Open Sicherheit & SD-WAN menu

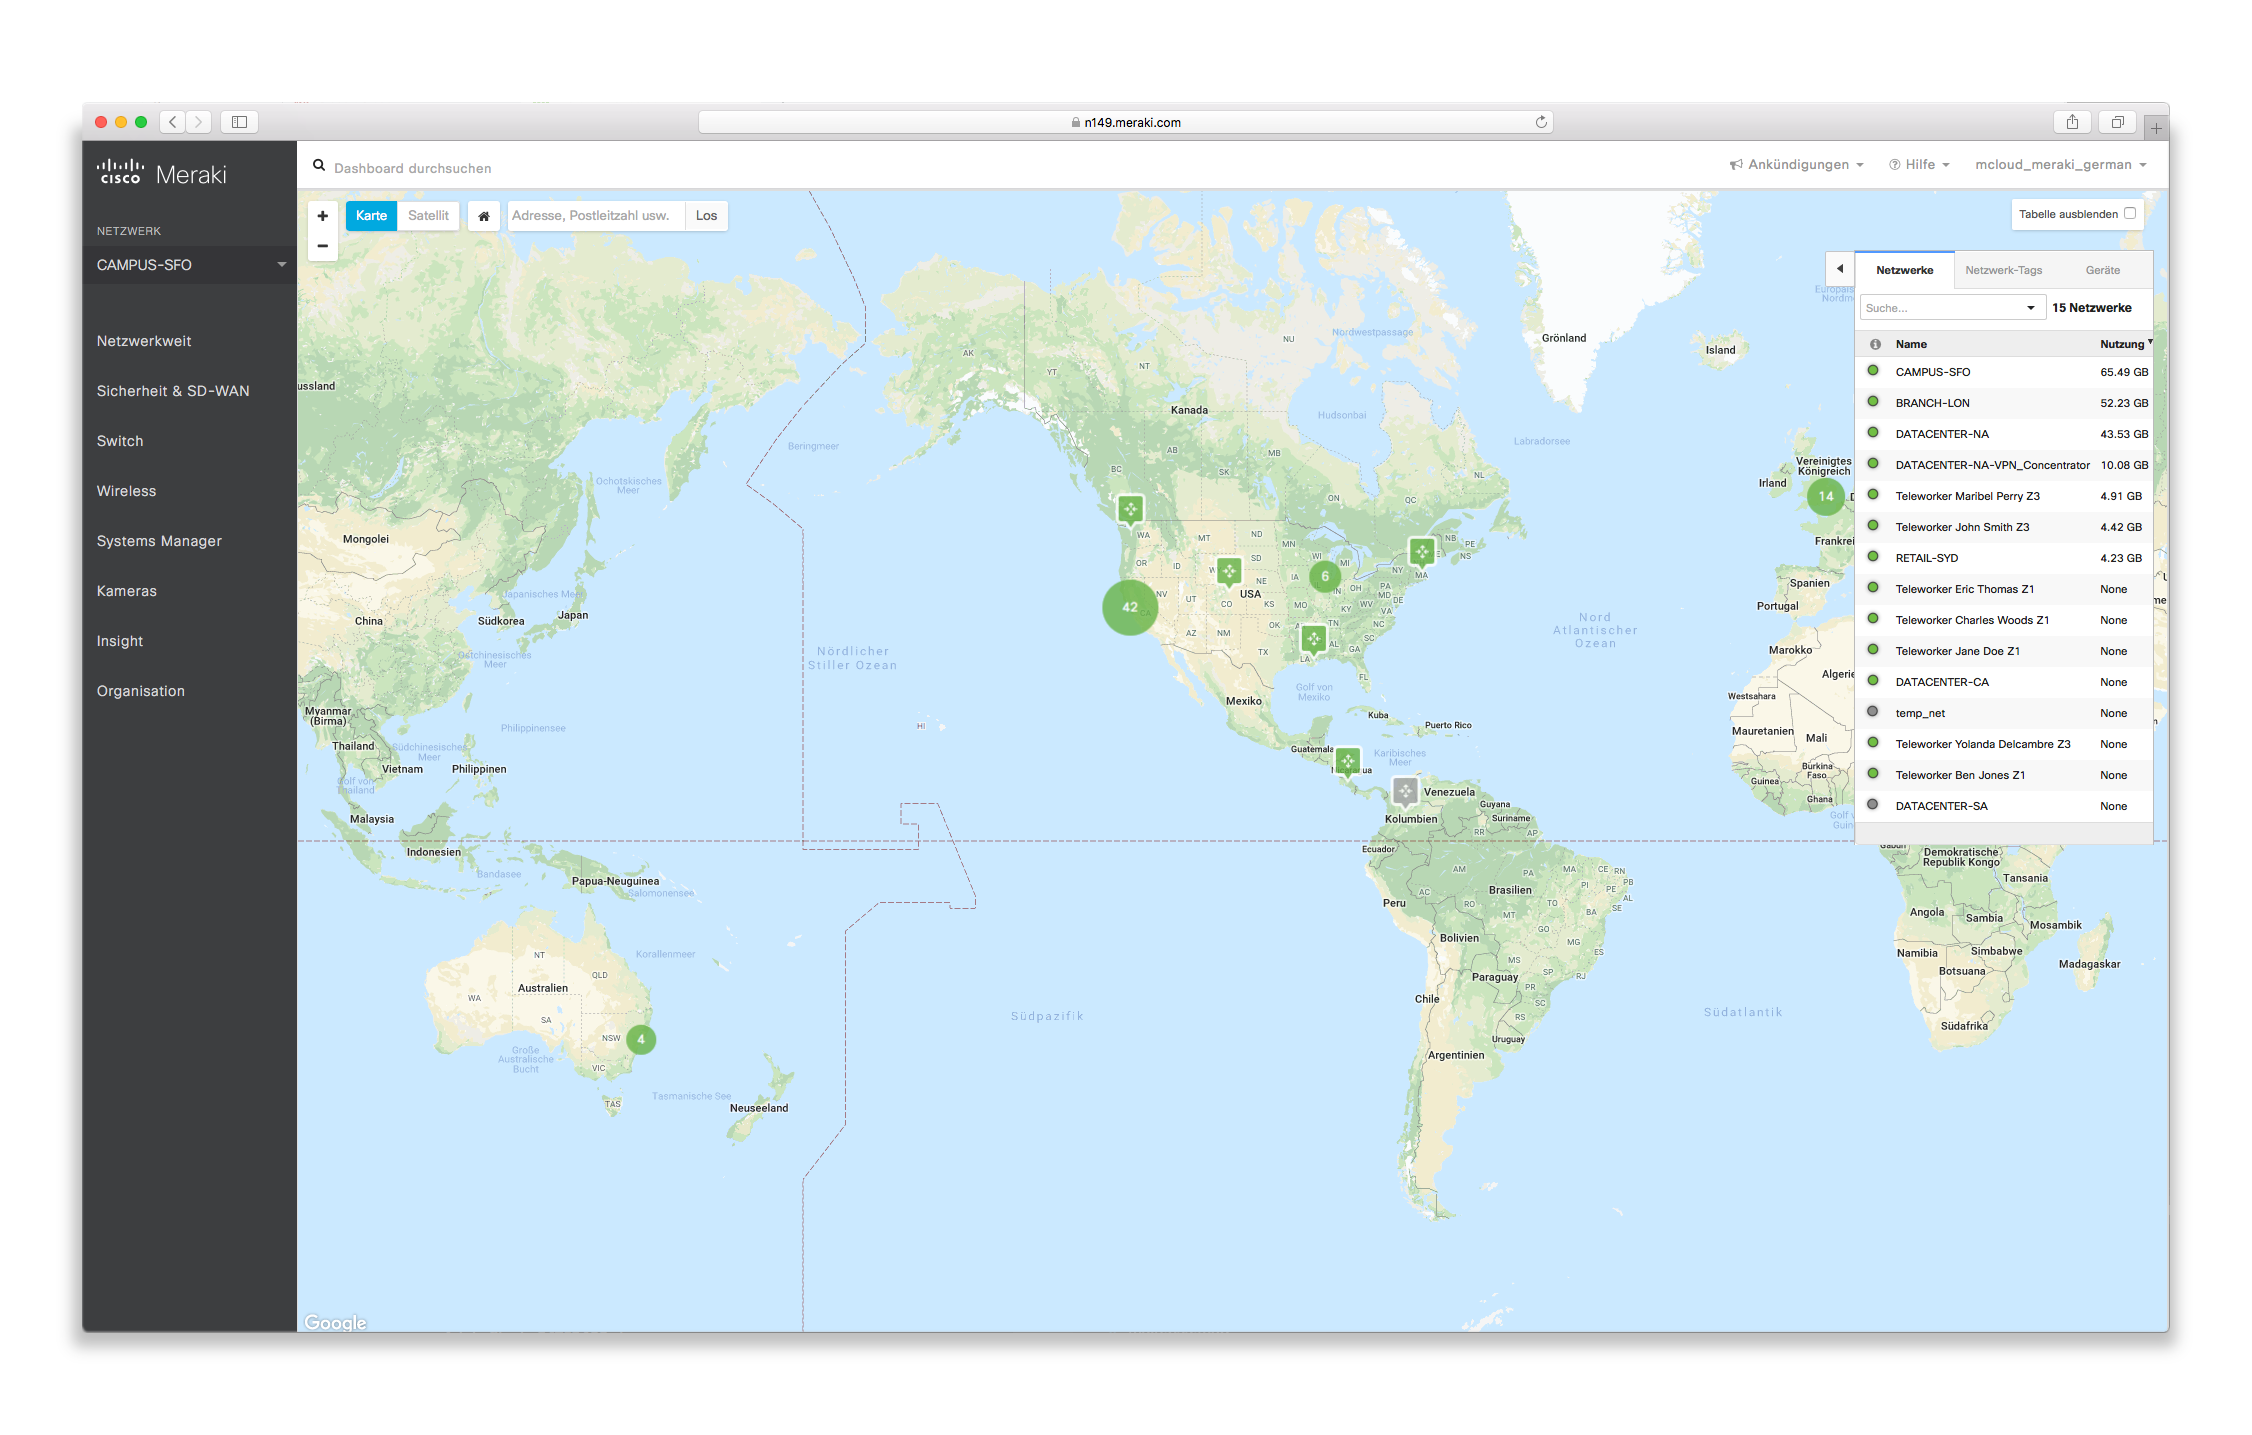(x=173, y=391)
